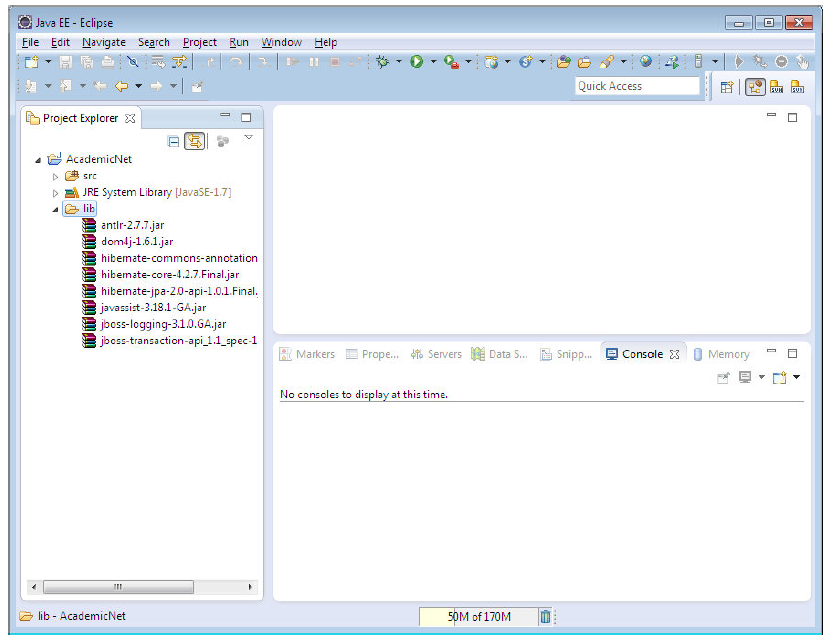The width and height of the screenshot is (833, 639).
Task: Select antlr-2.7.7.jar in lib
Action: [132, 225]
